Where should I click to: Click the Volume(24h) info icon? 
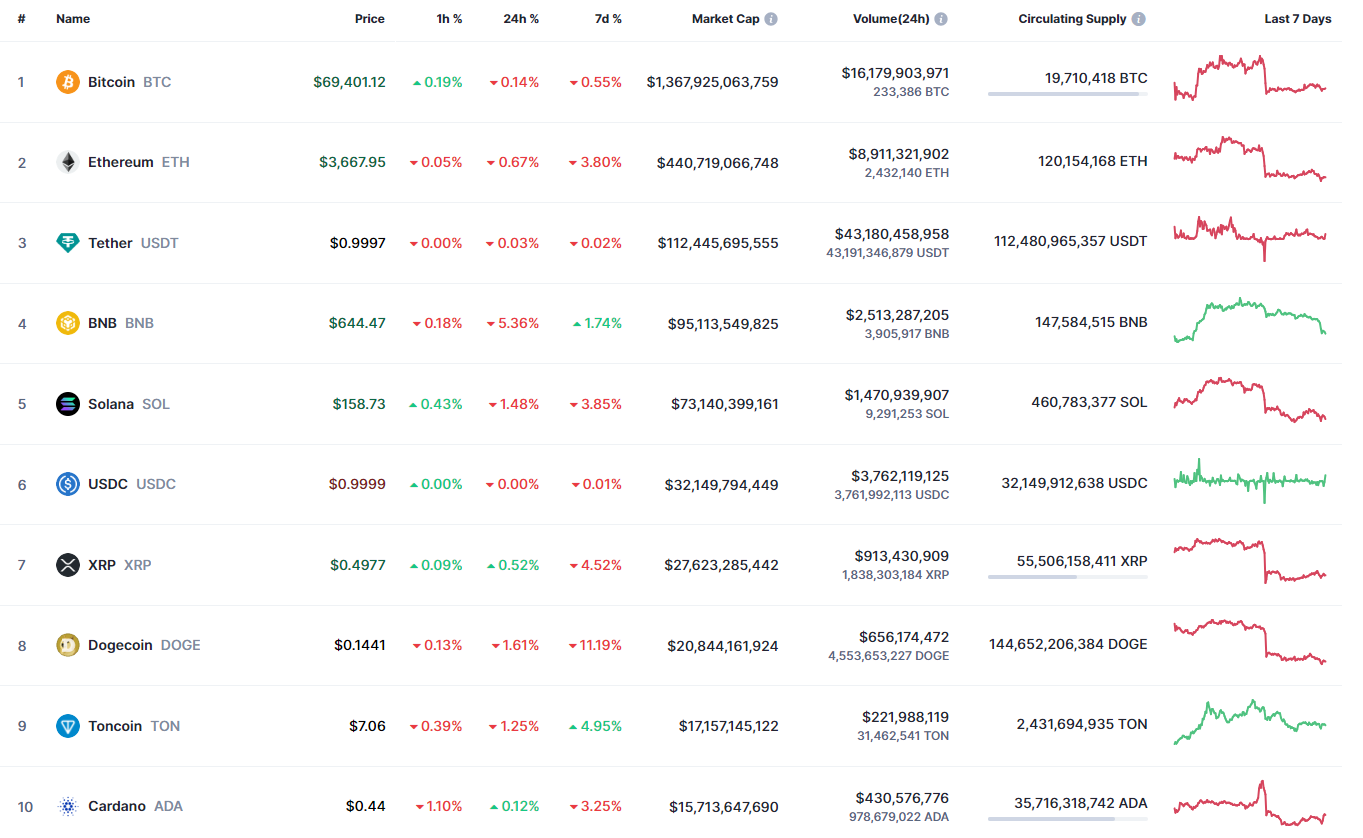941,19
